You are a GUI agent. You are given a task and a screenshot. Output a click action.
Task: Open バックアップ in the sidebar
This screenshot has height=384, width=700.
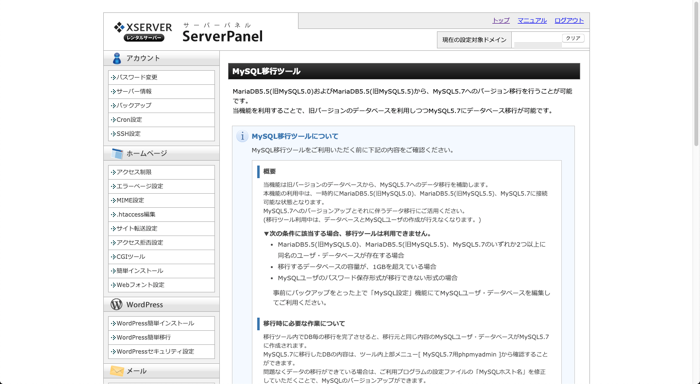pos(161,105)
